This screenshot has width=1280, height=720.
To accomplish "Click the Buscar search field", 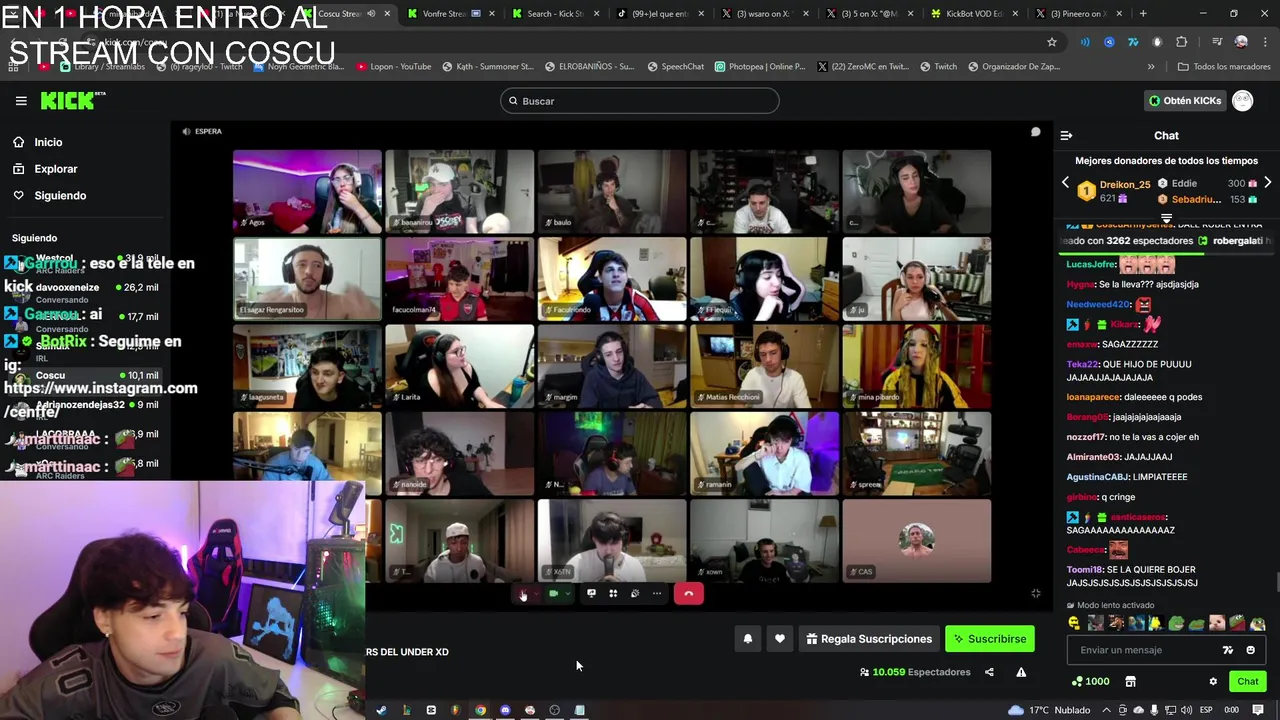I will (x=639, y=101).
